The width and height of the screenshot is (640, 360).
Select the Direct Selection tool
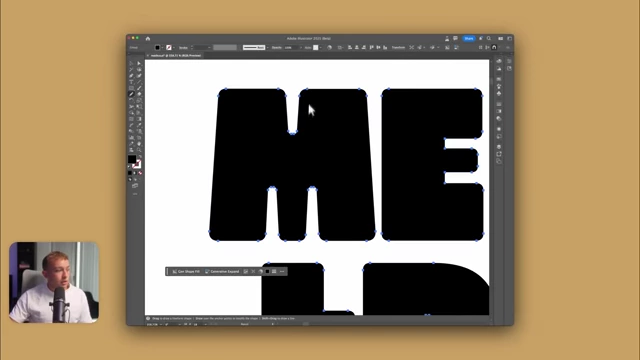pos(139,63)
